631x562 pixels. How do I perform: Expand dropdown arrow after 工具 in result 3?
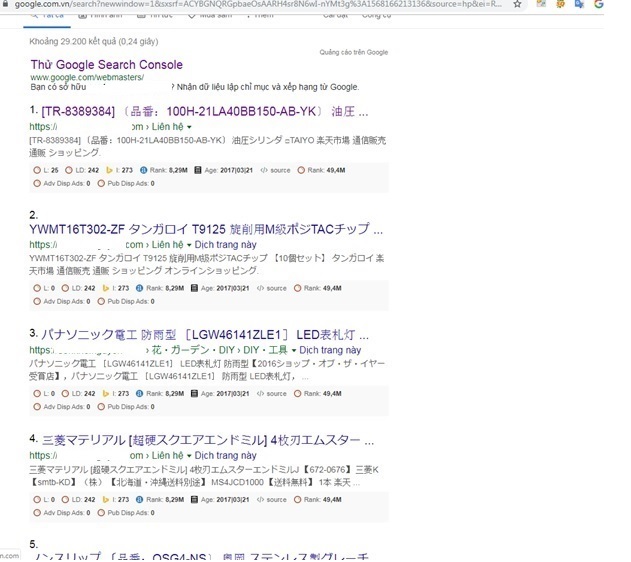[x=294, y=350]
